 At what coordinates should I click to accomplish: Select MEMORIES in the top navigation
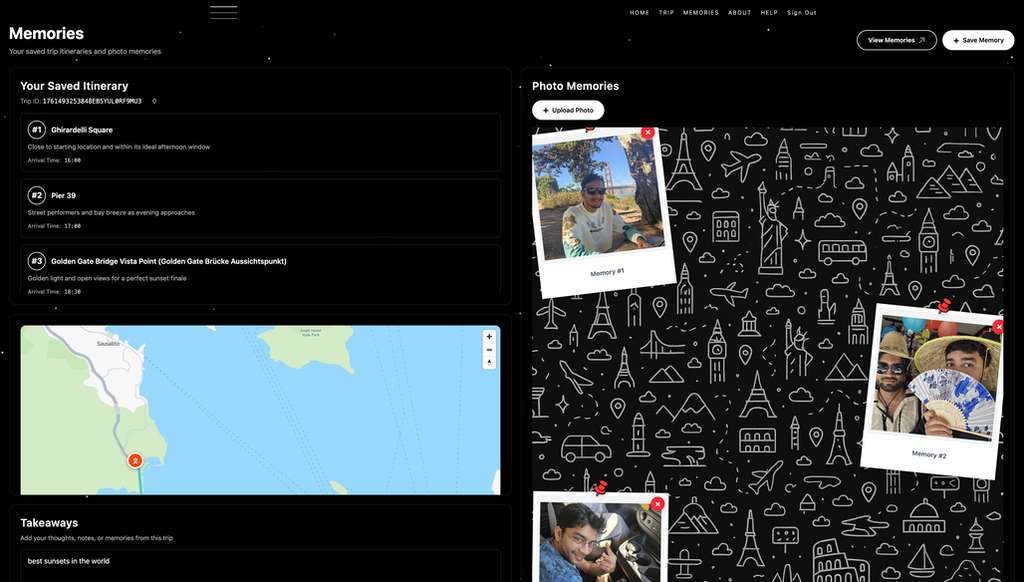tap(701, 12)
